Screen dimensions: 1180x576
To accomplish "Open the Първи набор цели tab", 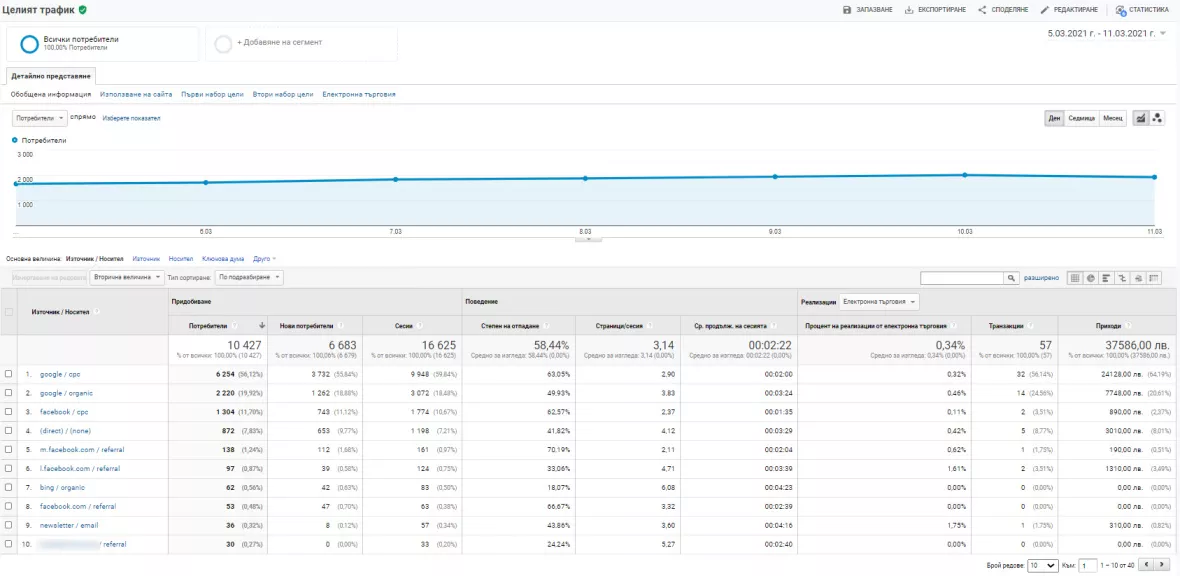I will click(x=212, y=95).
